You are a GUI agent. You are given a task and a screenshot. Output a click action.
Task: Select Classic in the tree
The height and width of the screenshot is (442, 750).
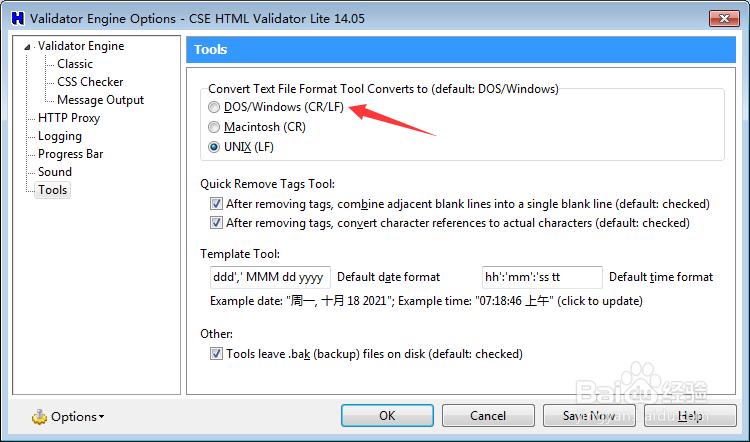pos(75,64)
